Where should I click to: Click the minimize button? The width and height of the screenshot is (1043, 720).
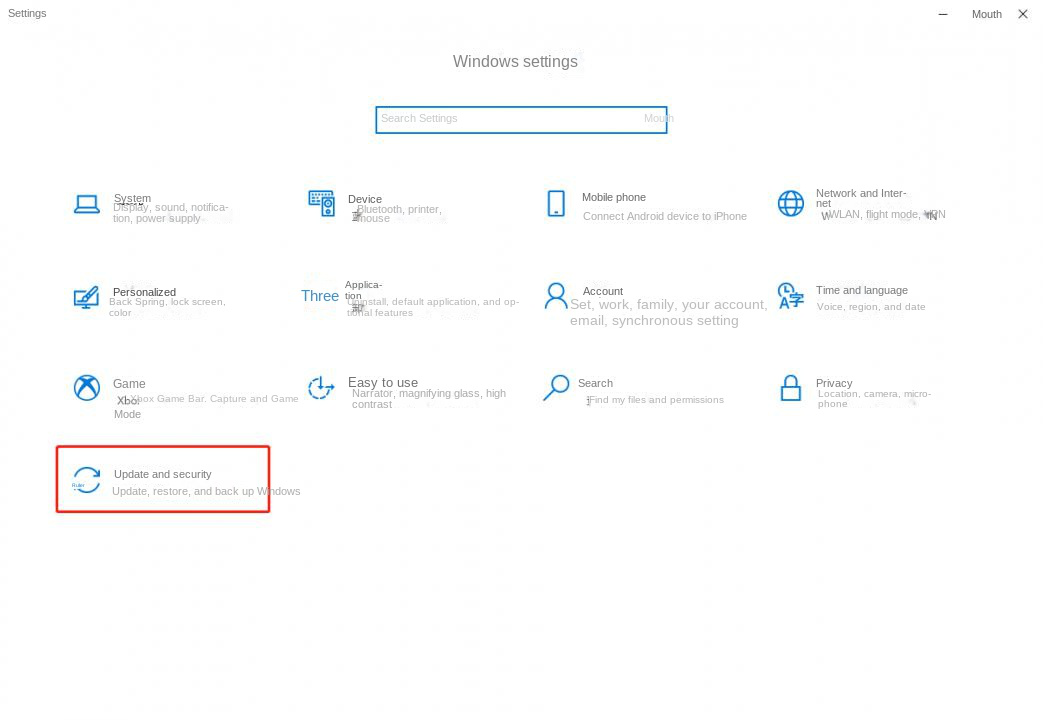(942, 14)
